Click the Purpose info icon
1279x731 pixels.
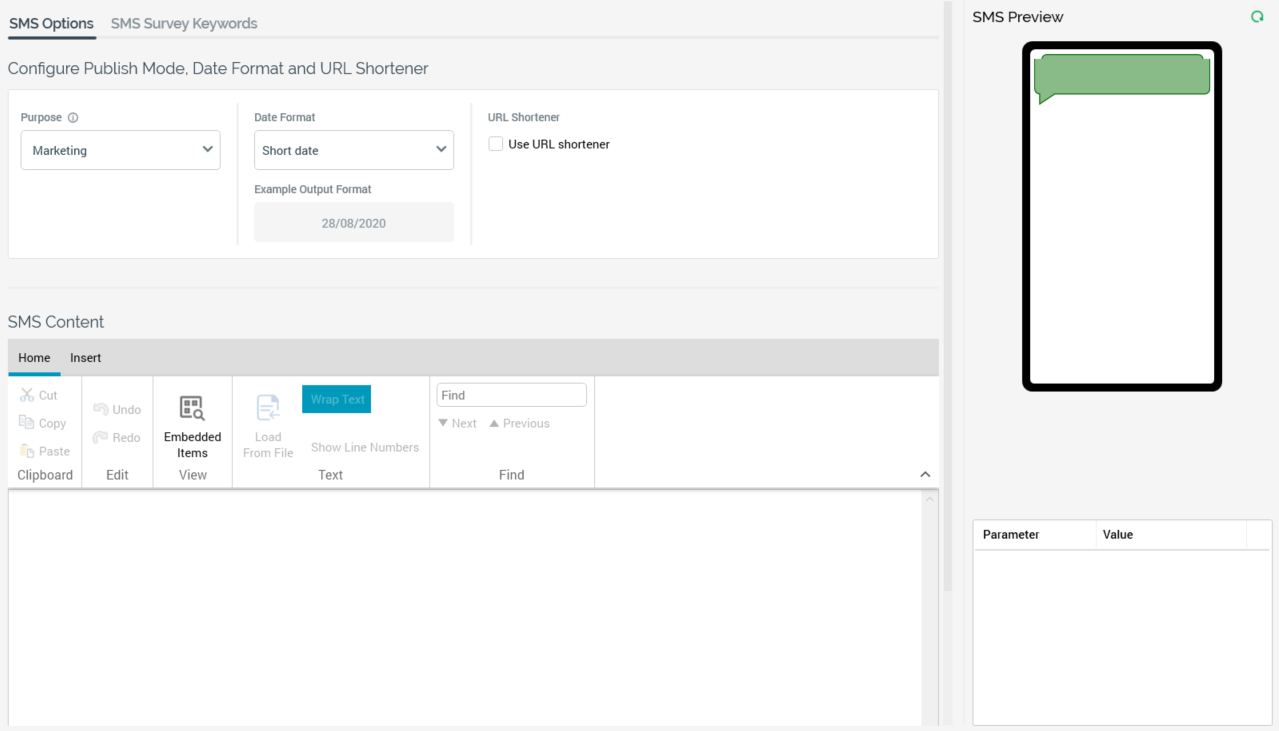[x=73, y=118]
